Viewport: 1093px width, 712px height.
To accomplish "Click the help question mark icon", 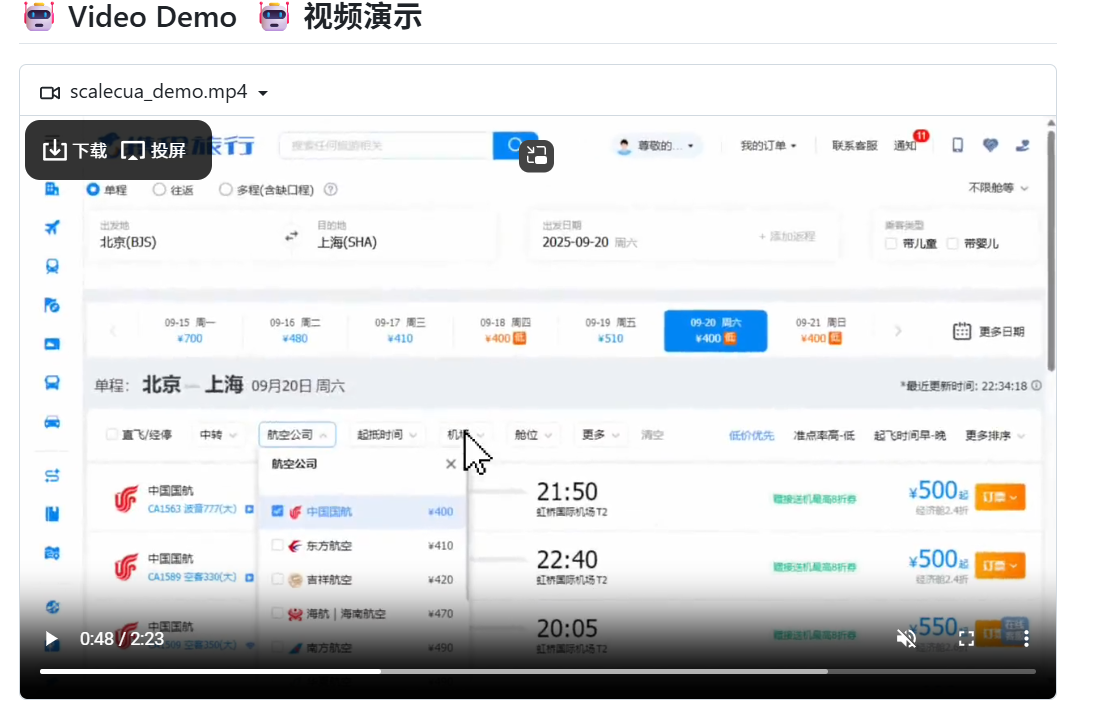I will tap(331, 190).
